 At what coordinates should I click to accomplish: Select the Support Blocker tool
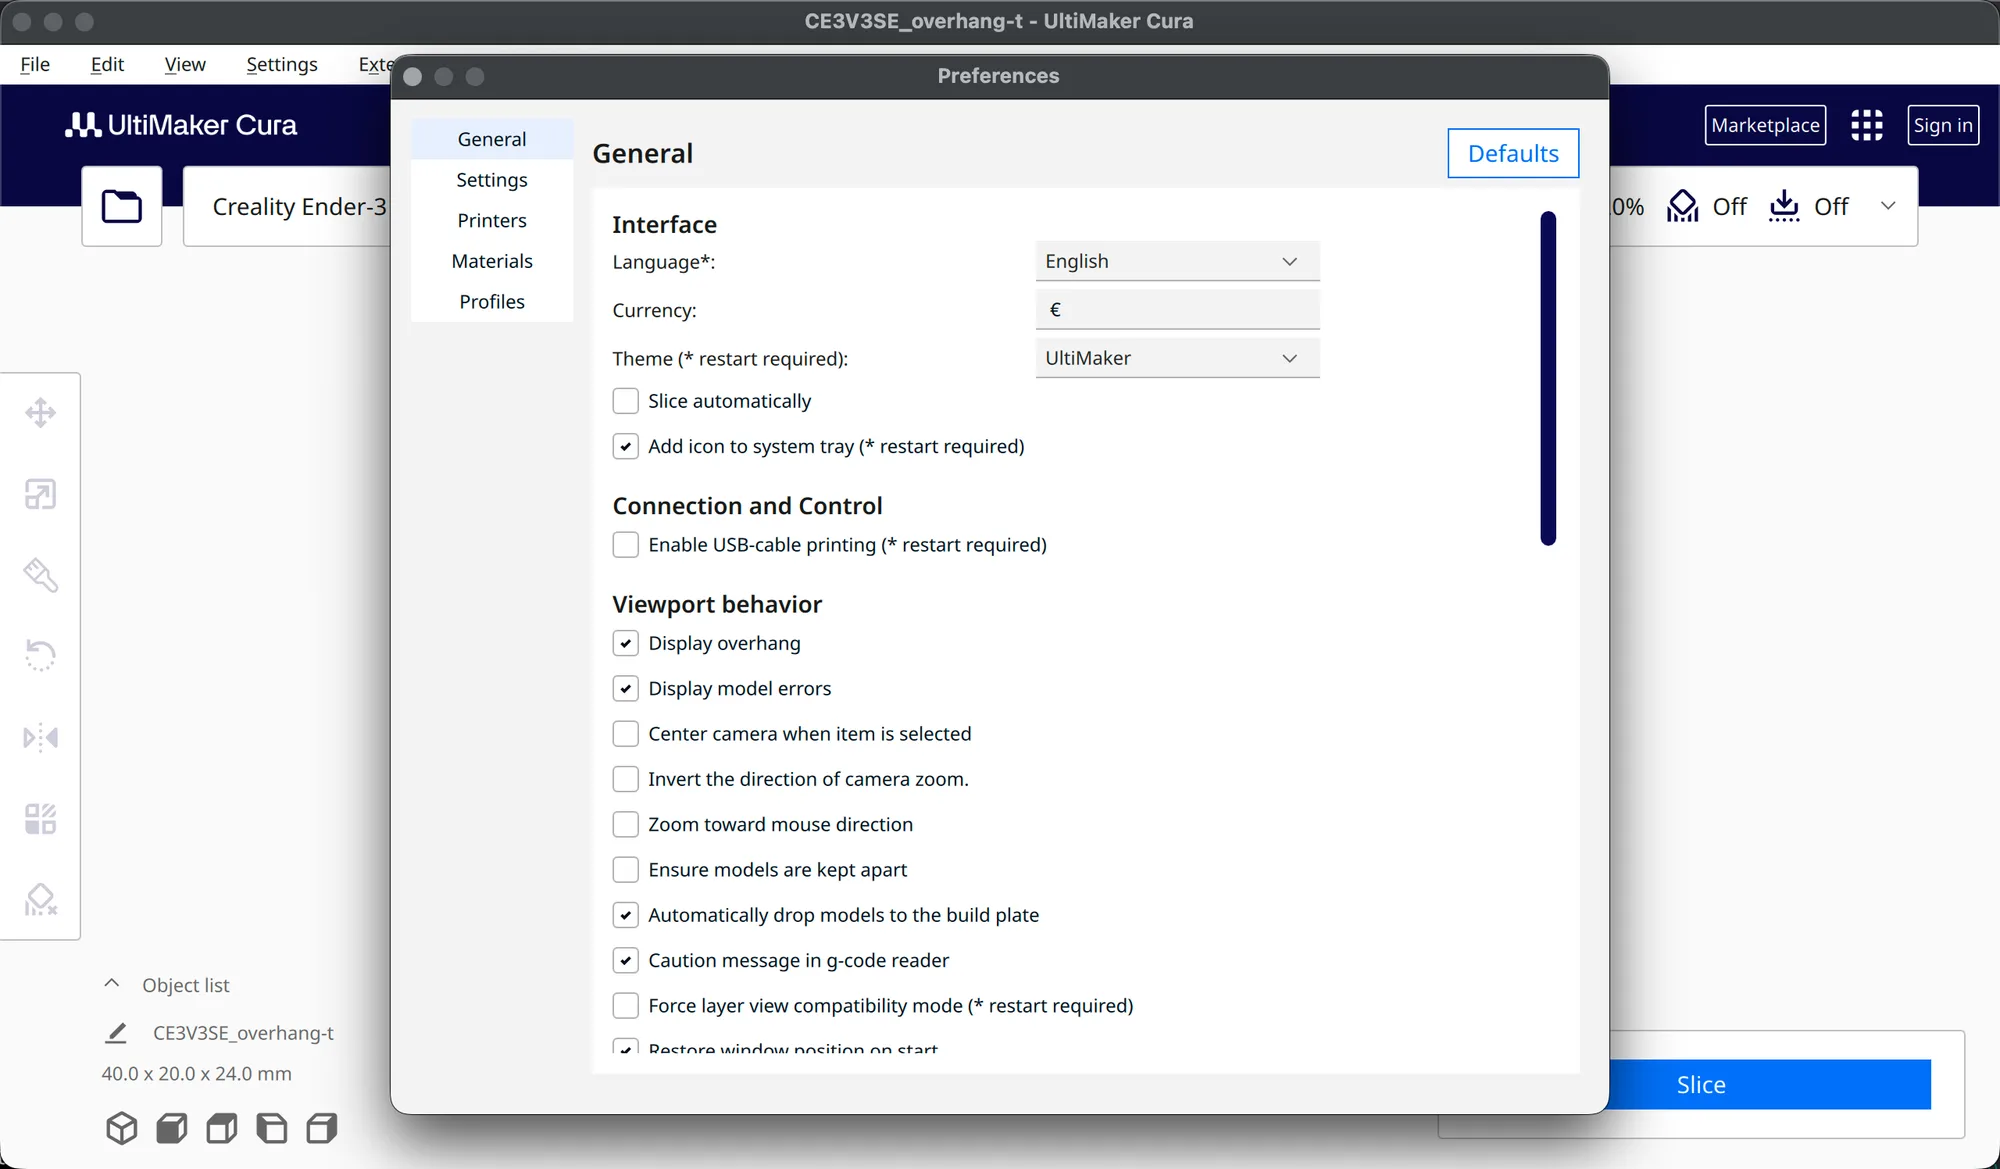tap(40, 900)
